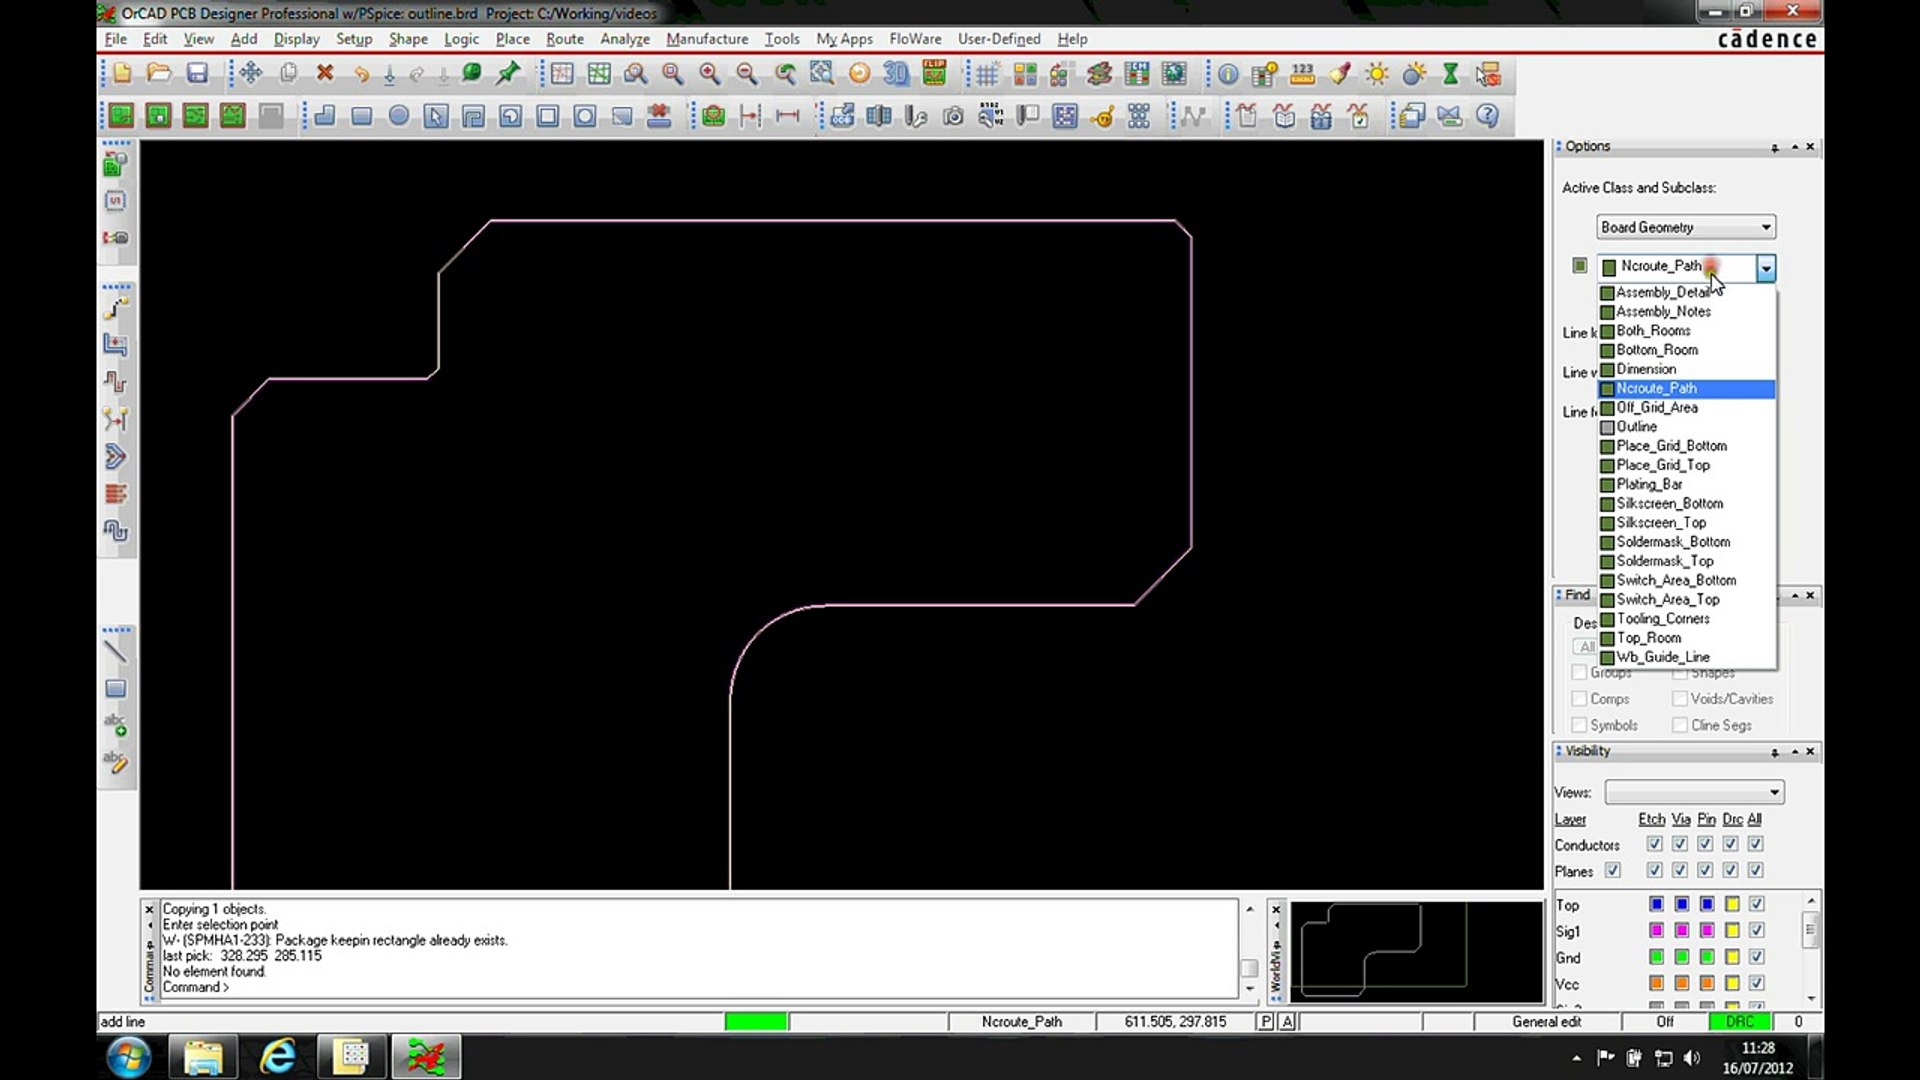Click the red X delete icon
The width and height of the screenshot is (1920, 1080).
click(x=324, y=73)
